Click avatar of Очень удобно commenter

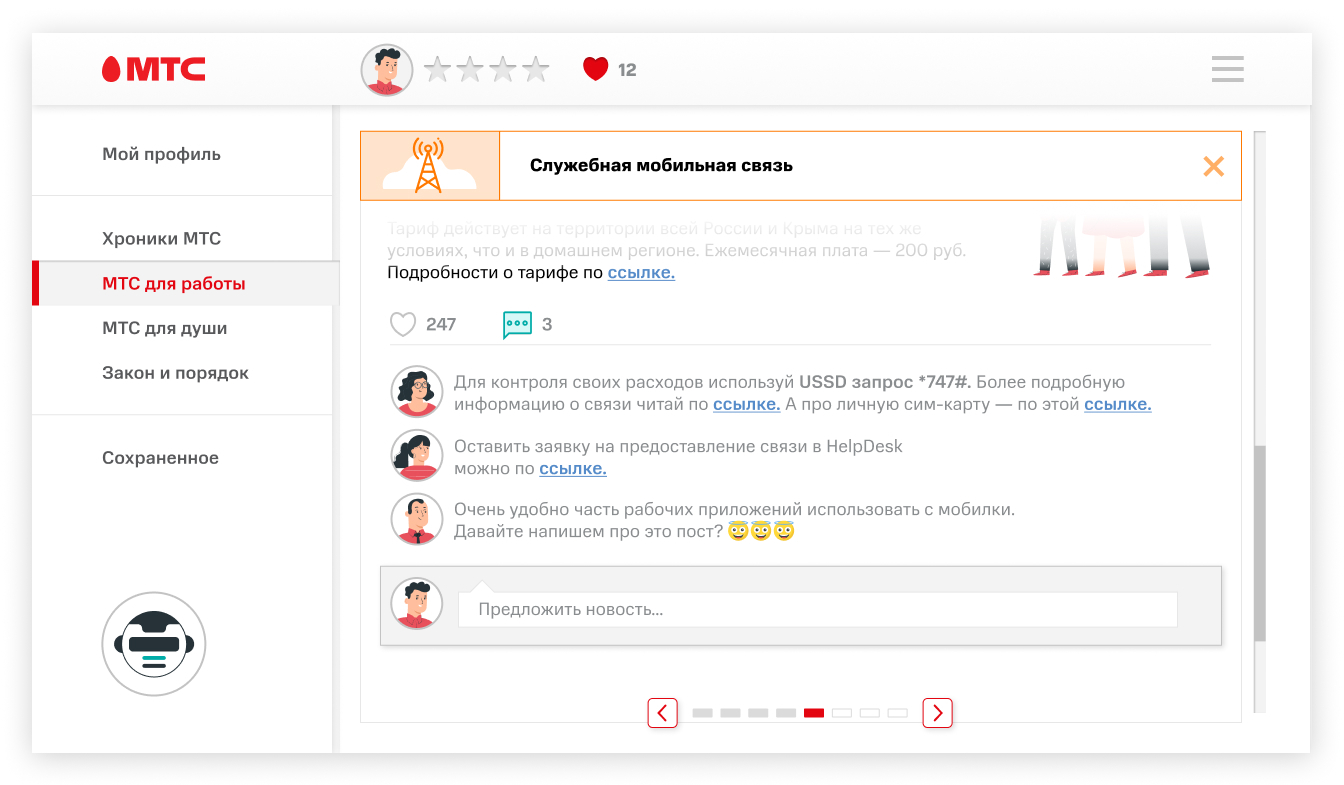point(416,519)
